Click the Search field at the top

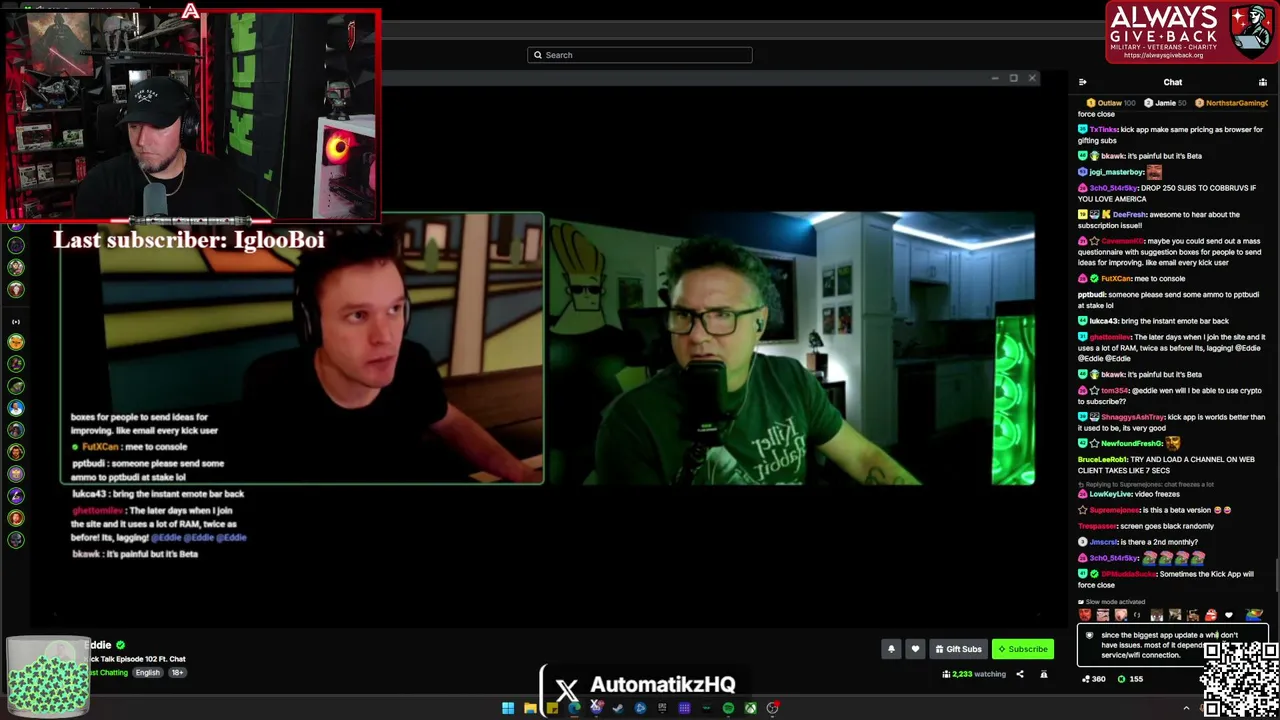(x=640, y=55)
